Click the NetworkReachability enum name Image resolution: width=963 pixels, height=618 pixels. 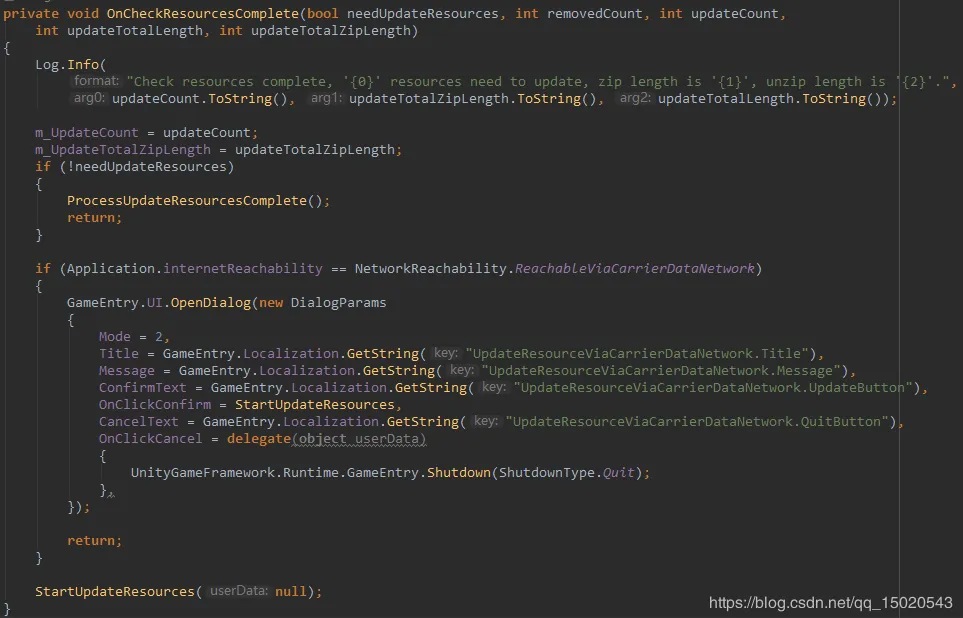pyautogui.click(x=431, y=268)
